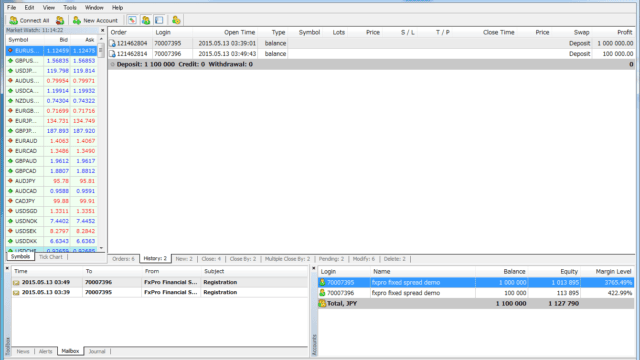640x360 pixels.
Task: Open the Tools menu
Action: coord(69,7)
